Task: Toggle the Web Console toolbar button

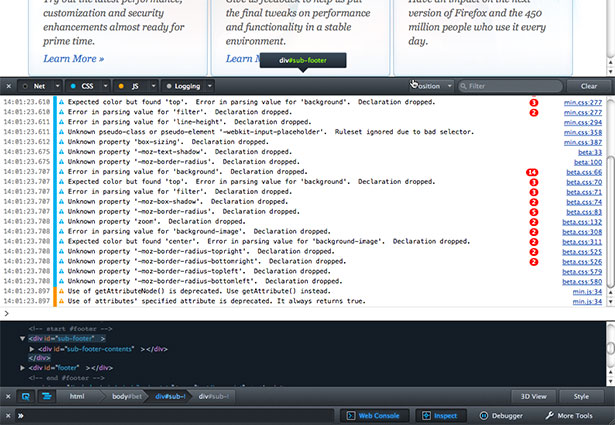Action: tap(374, 416)
